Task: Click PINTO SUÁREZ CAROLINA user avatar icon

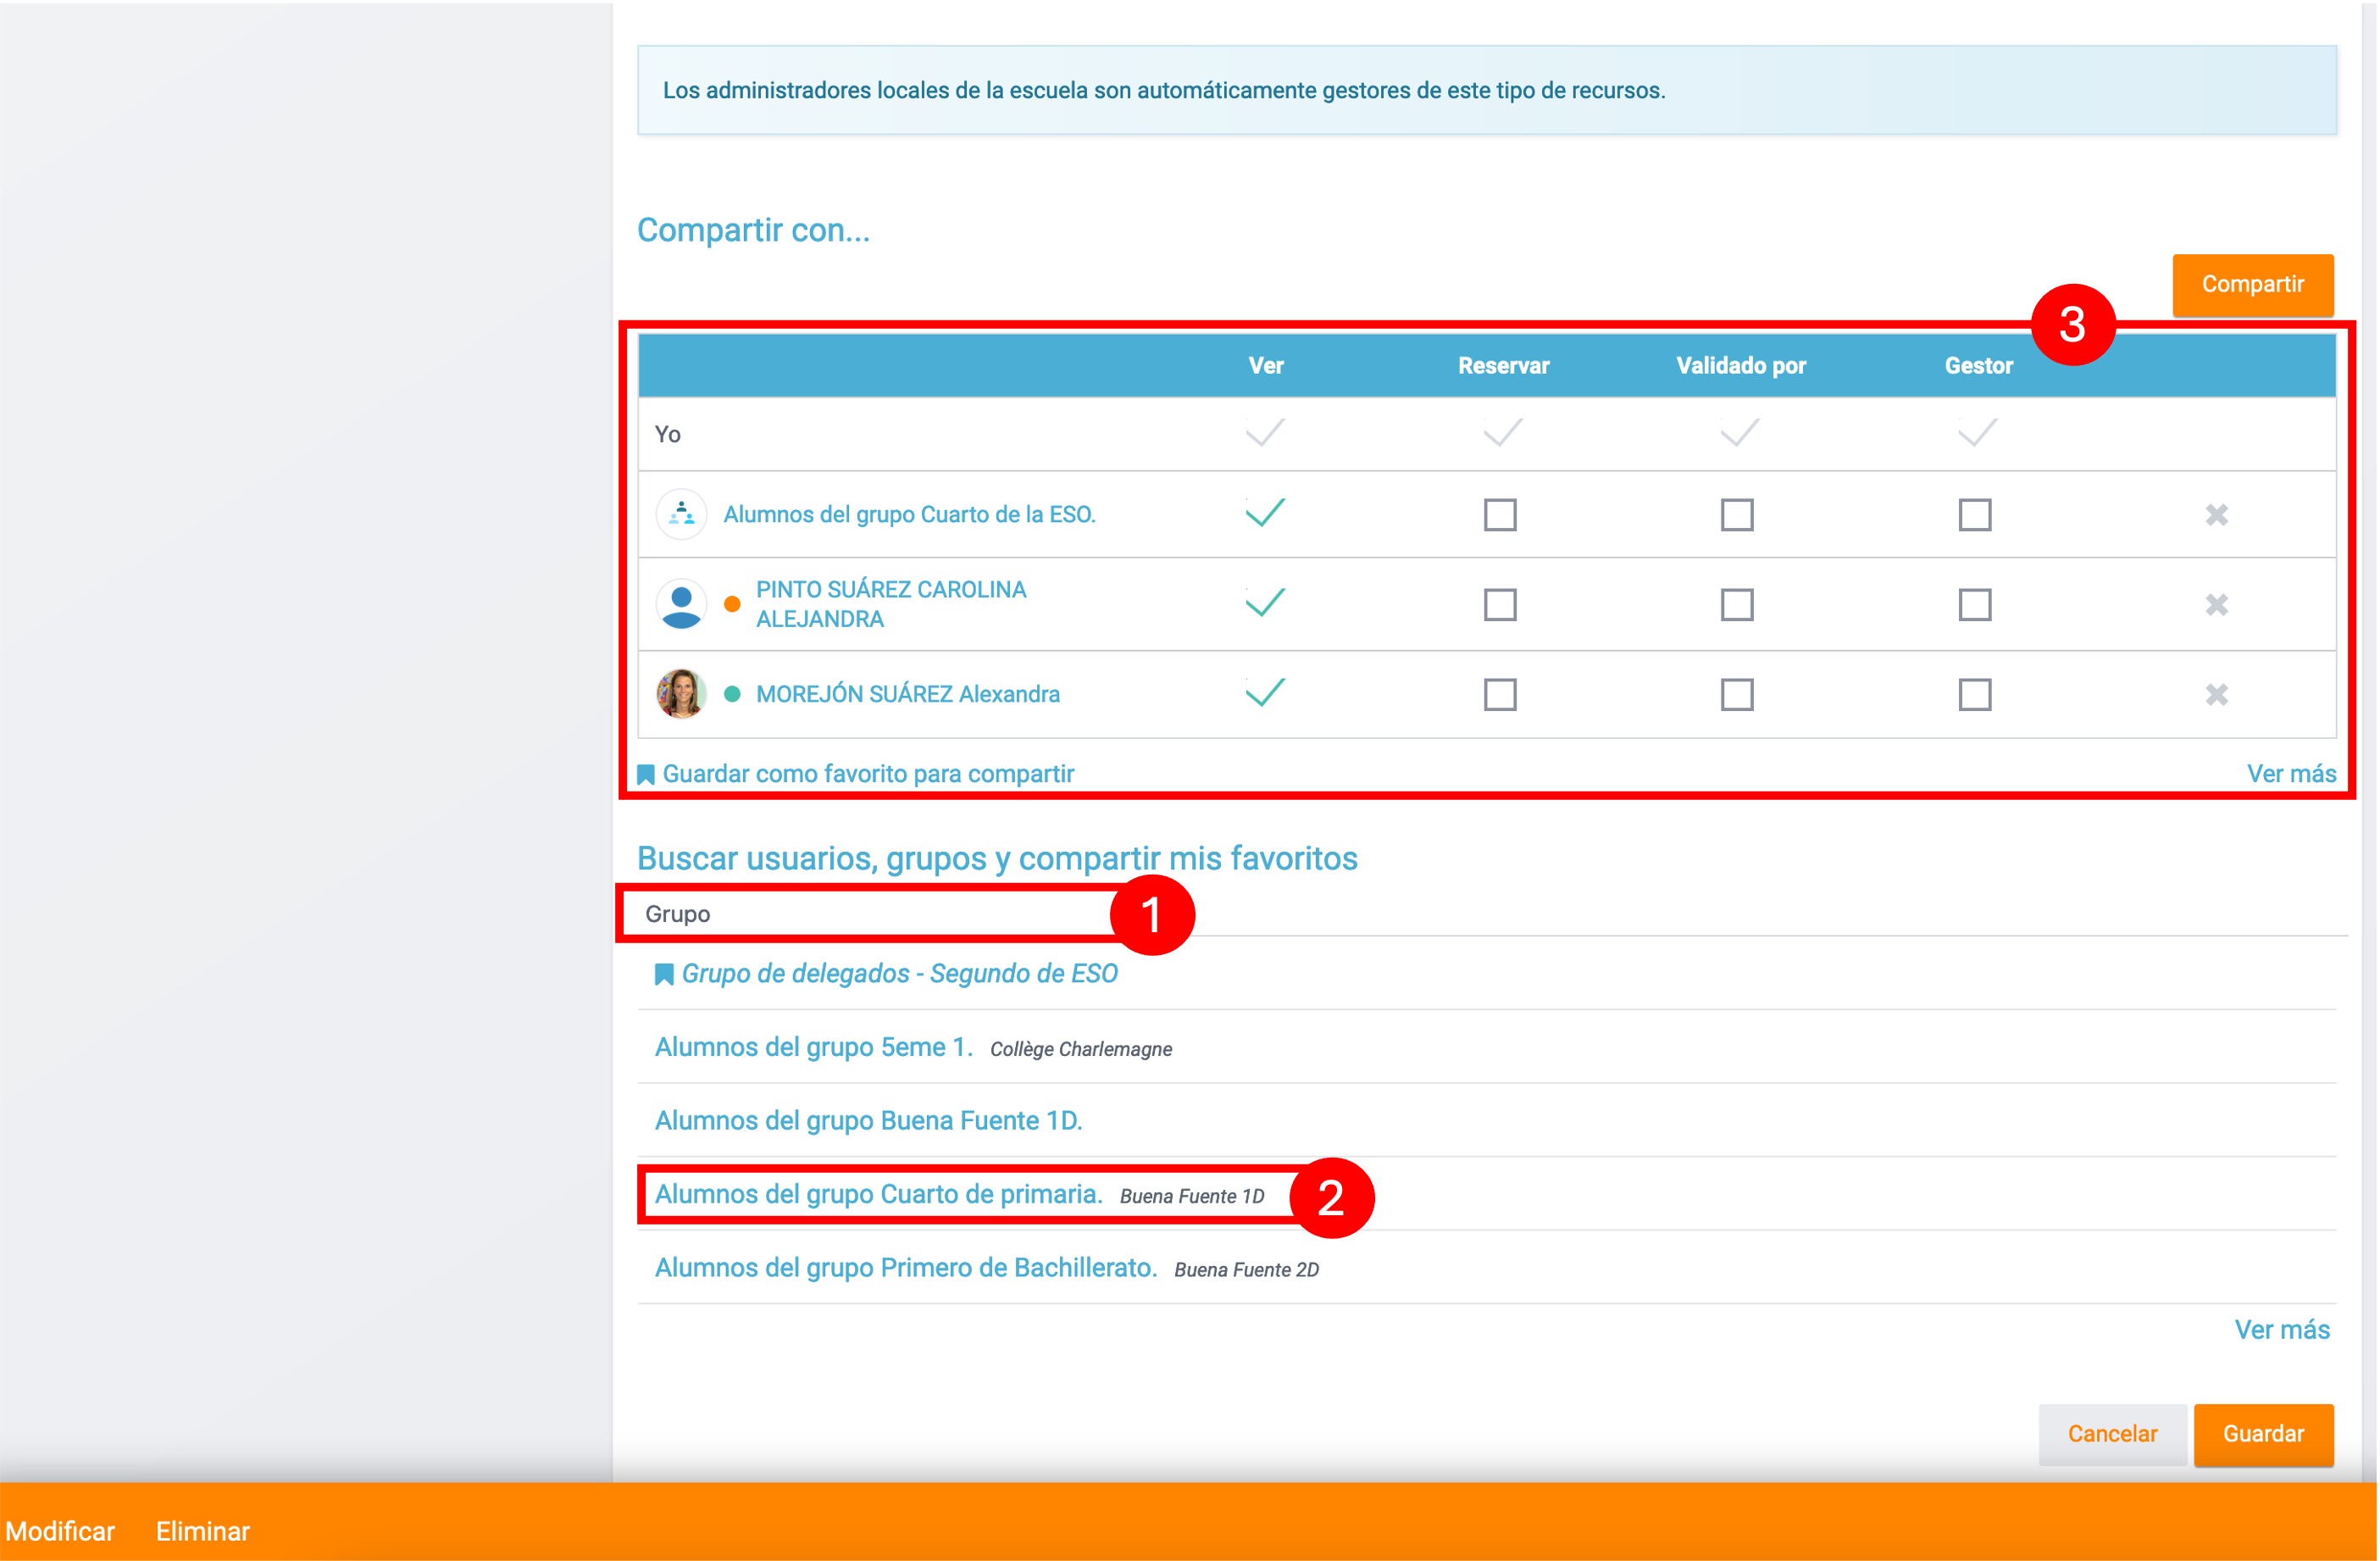Action: (681, 605)
